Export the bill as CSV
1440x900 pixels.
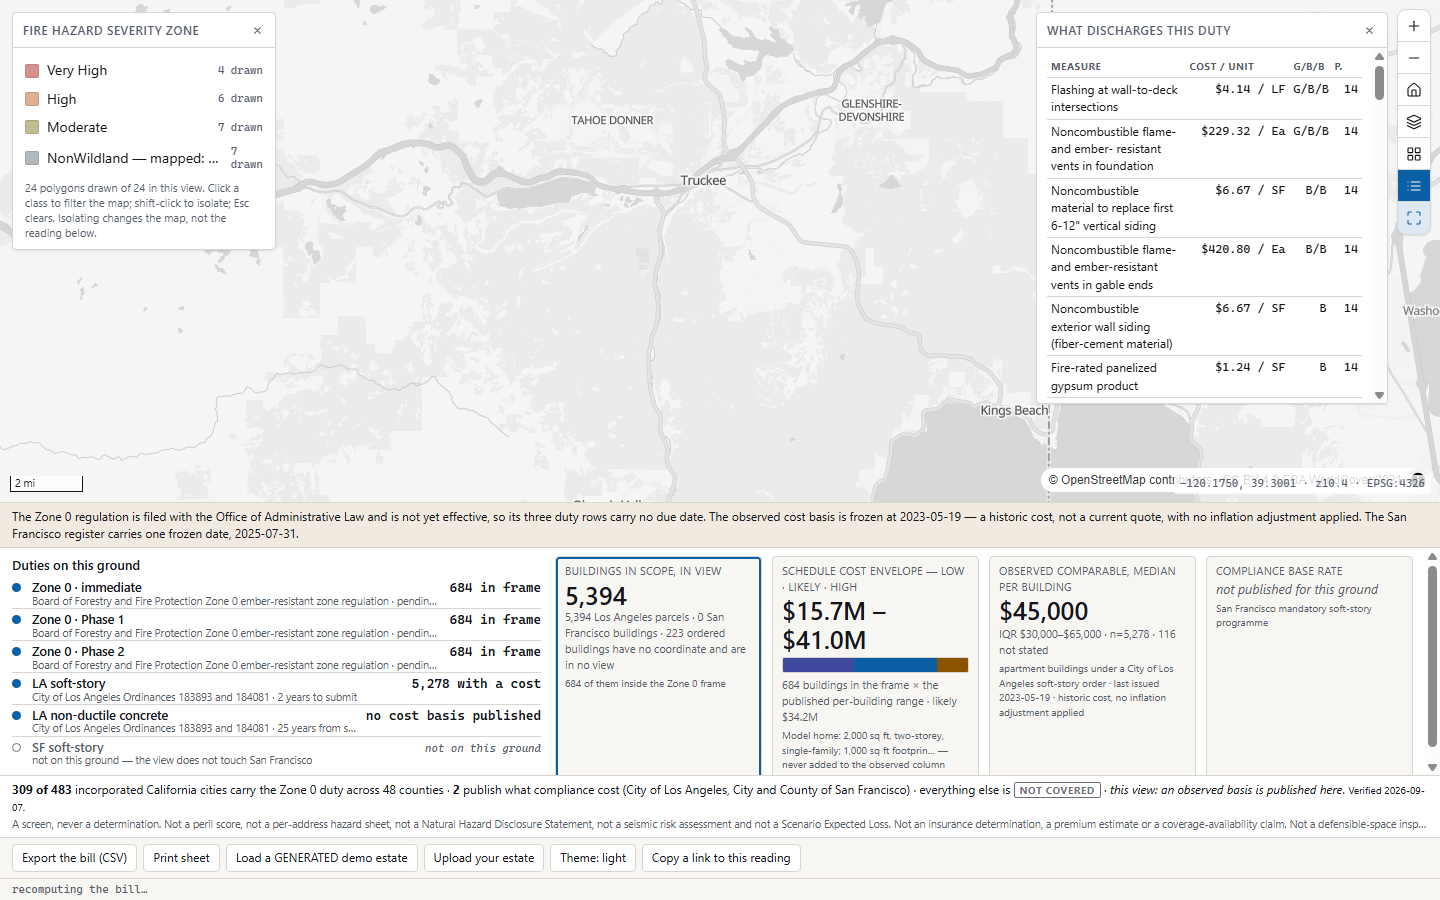75,858
